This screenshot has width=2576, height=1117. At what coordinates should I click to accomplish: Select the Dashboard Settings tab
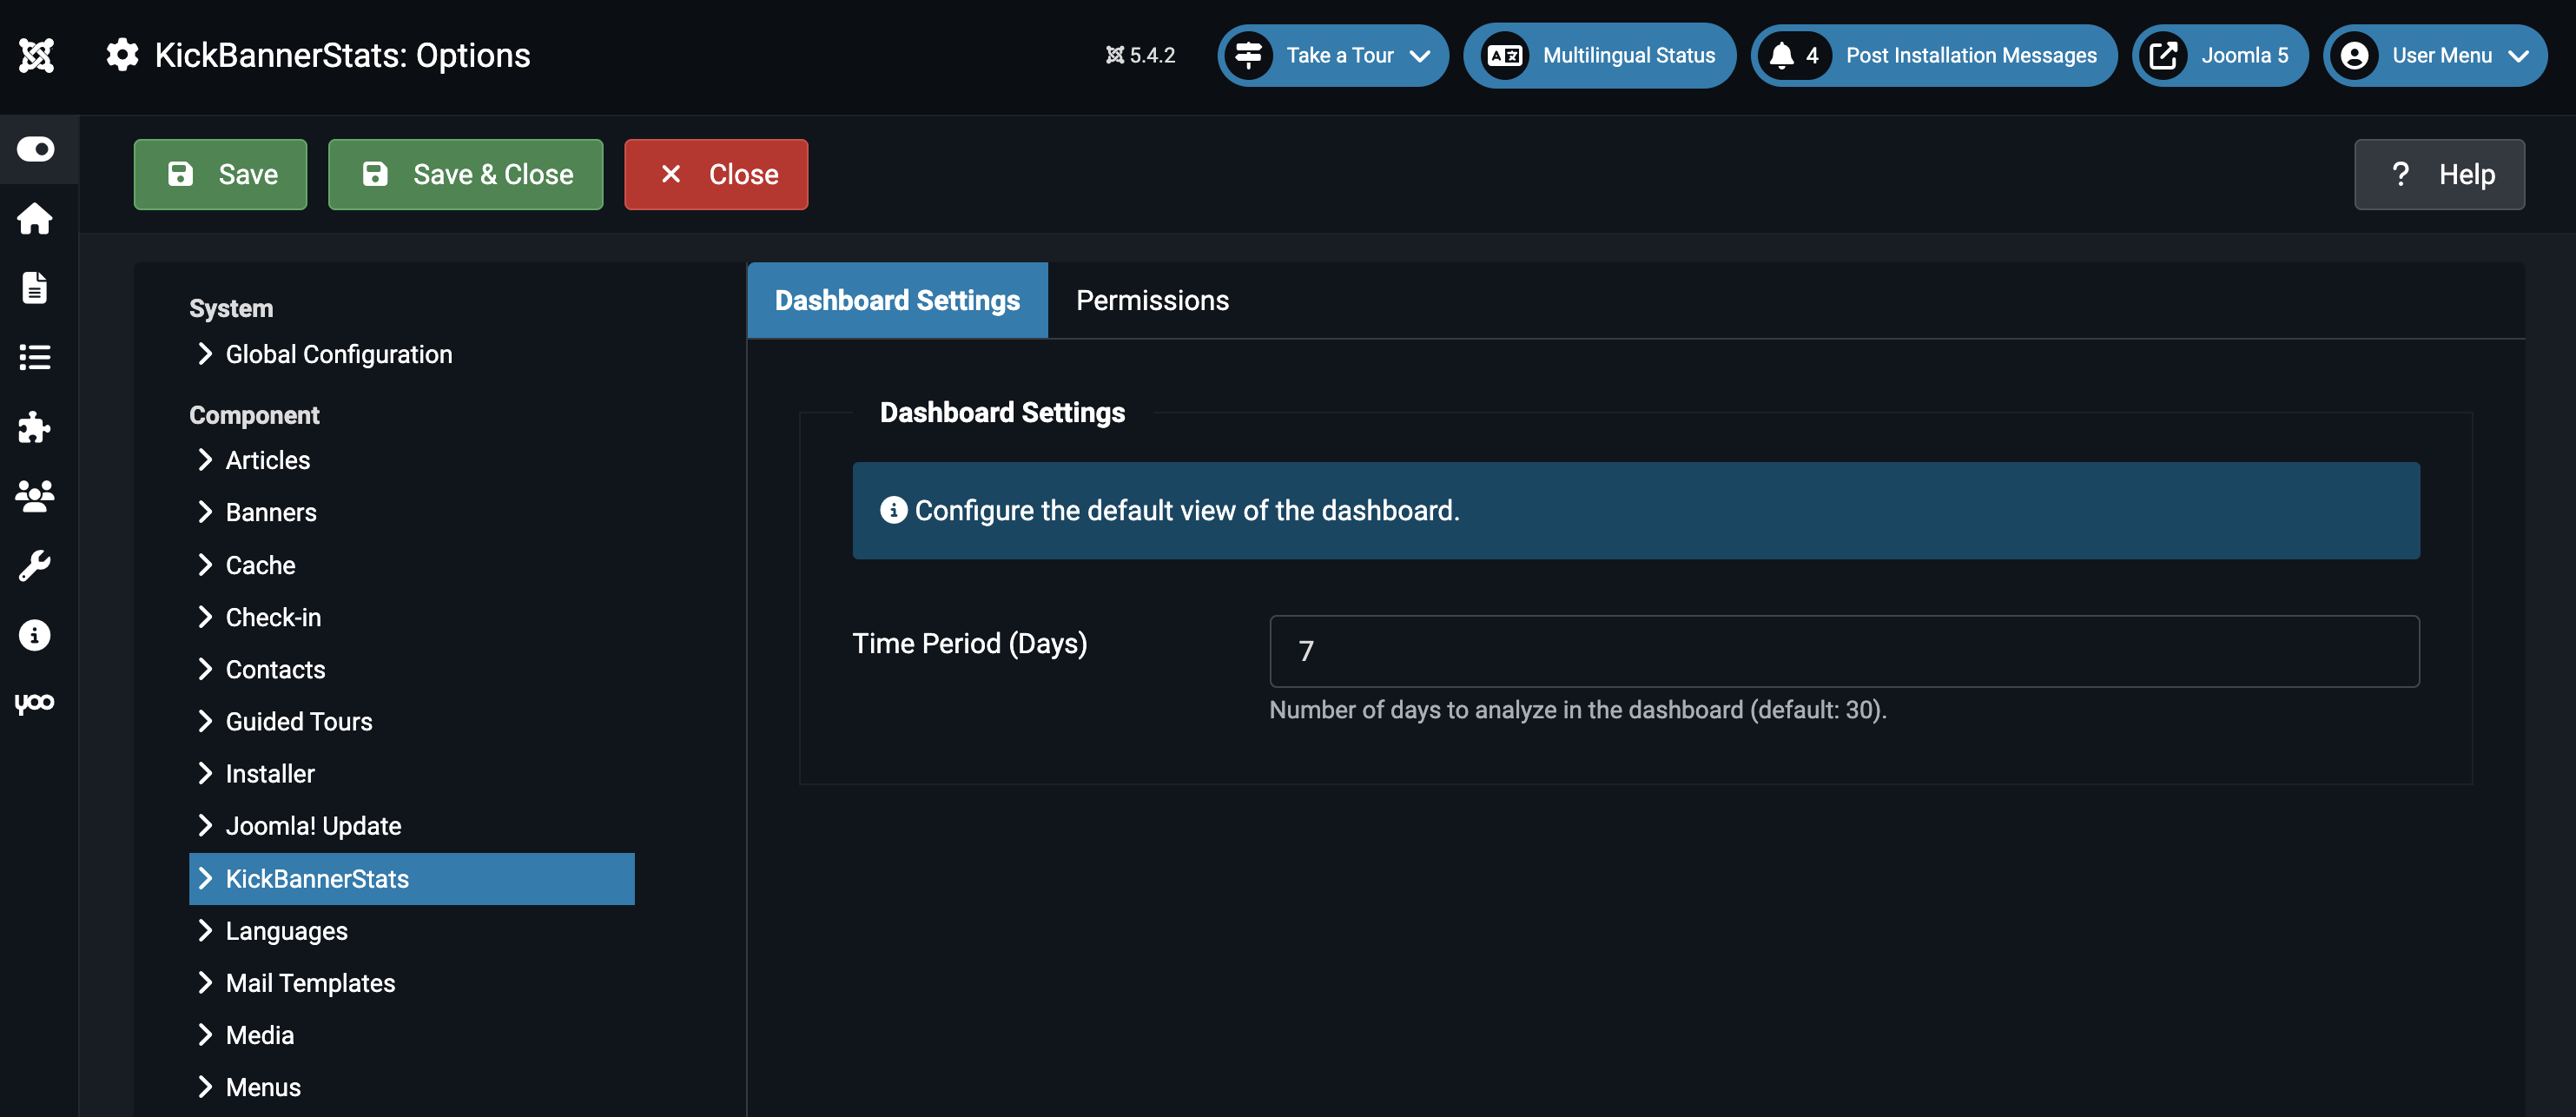click(x=897, y=300)
